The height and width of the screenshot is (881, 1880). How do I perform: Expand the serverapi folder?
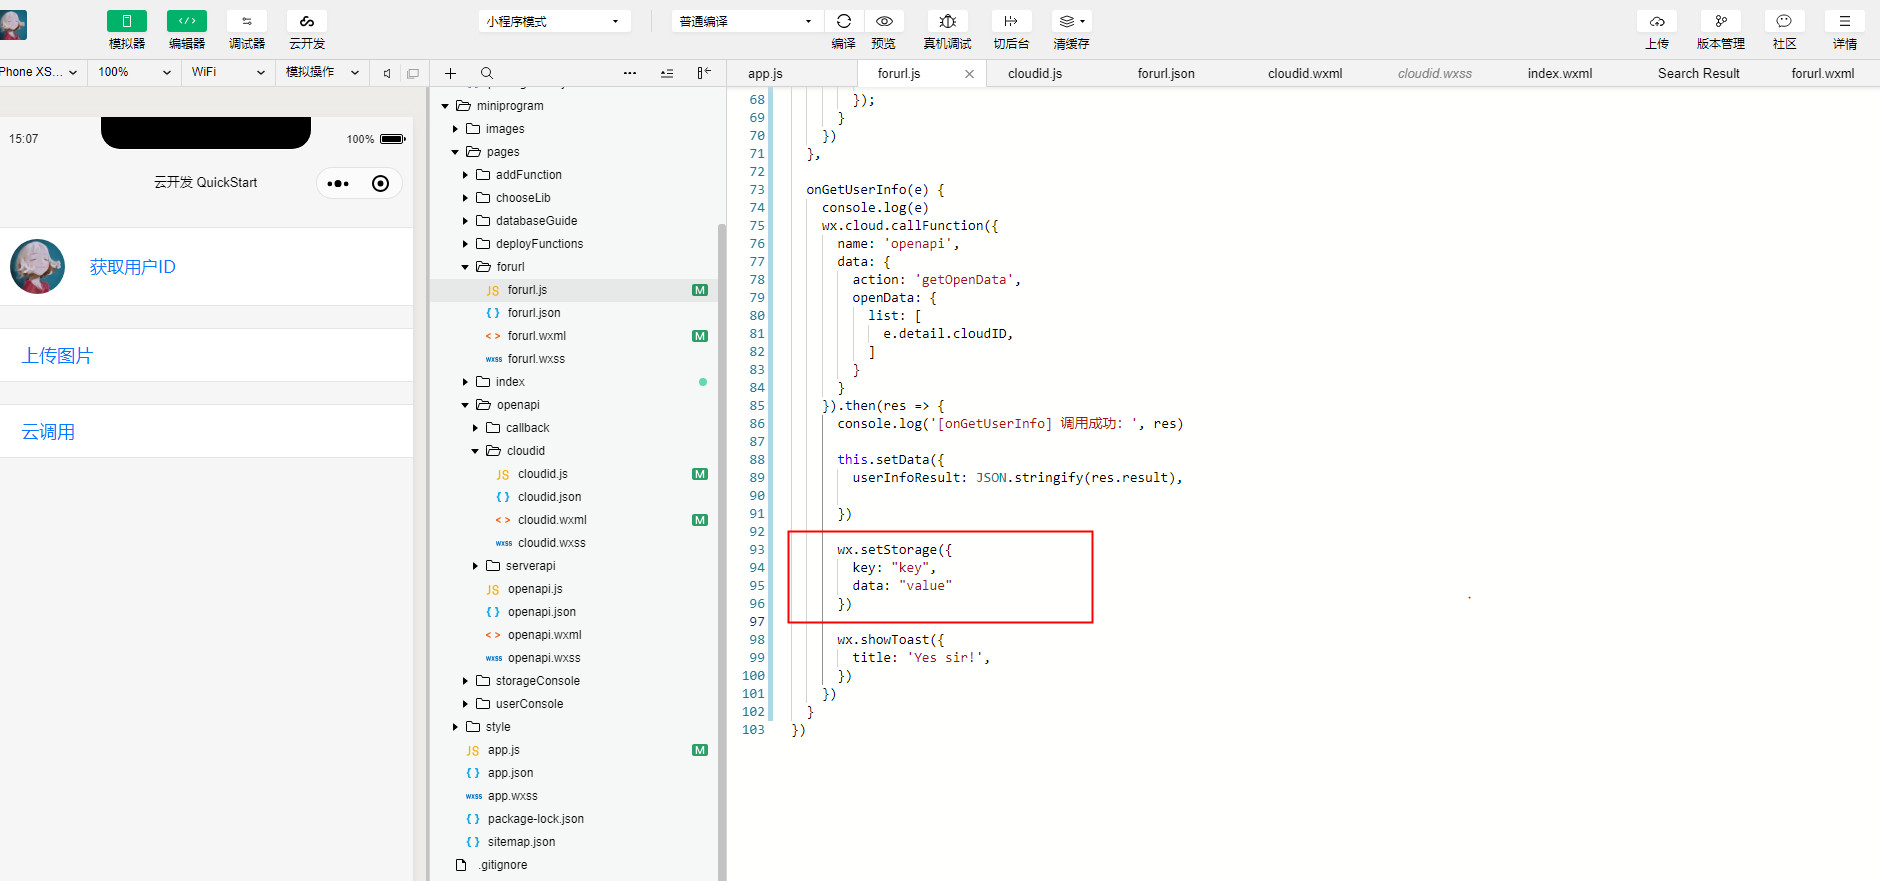[475, 566]
